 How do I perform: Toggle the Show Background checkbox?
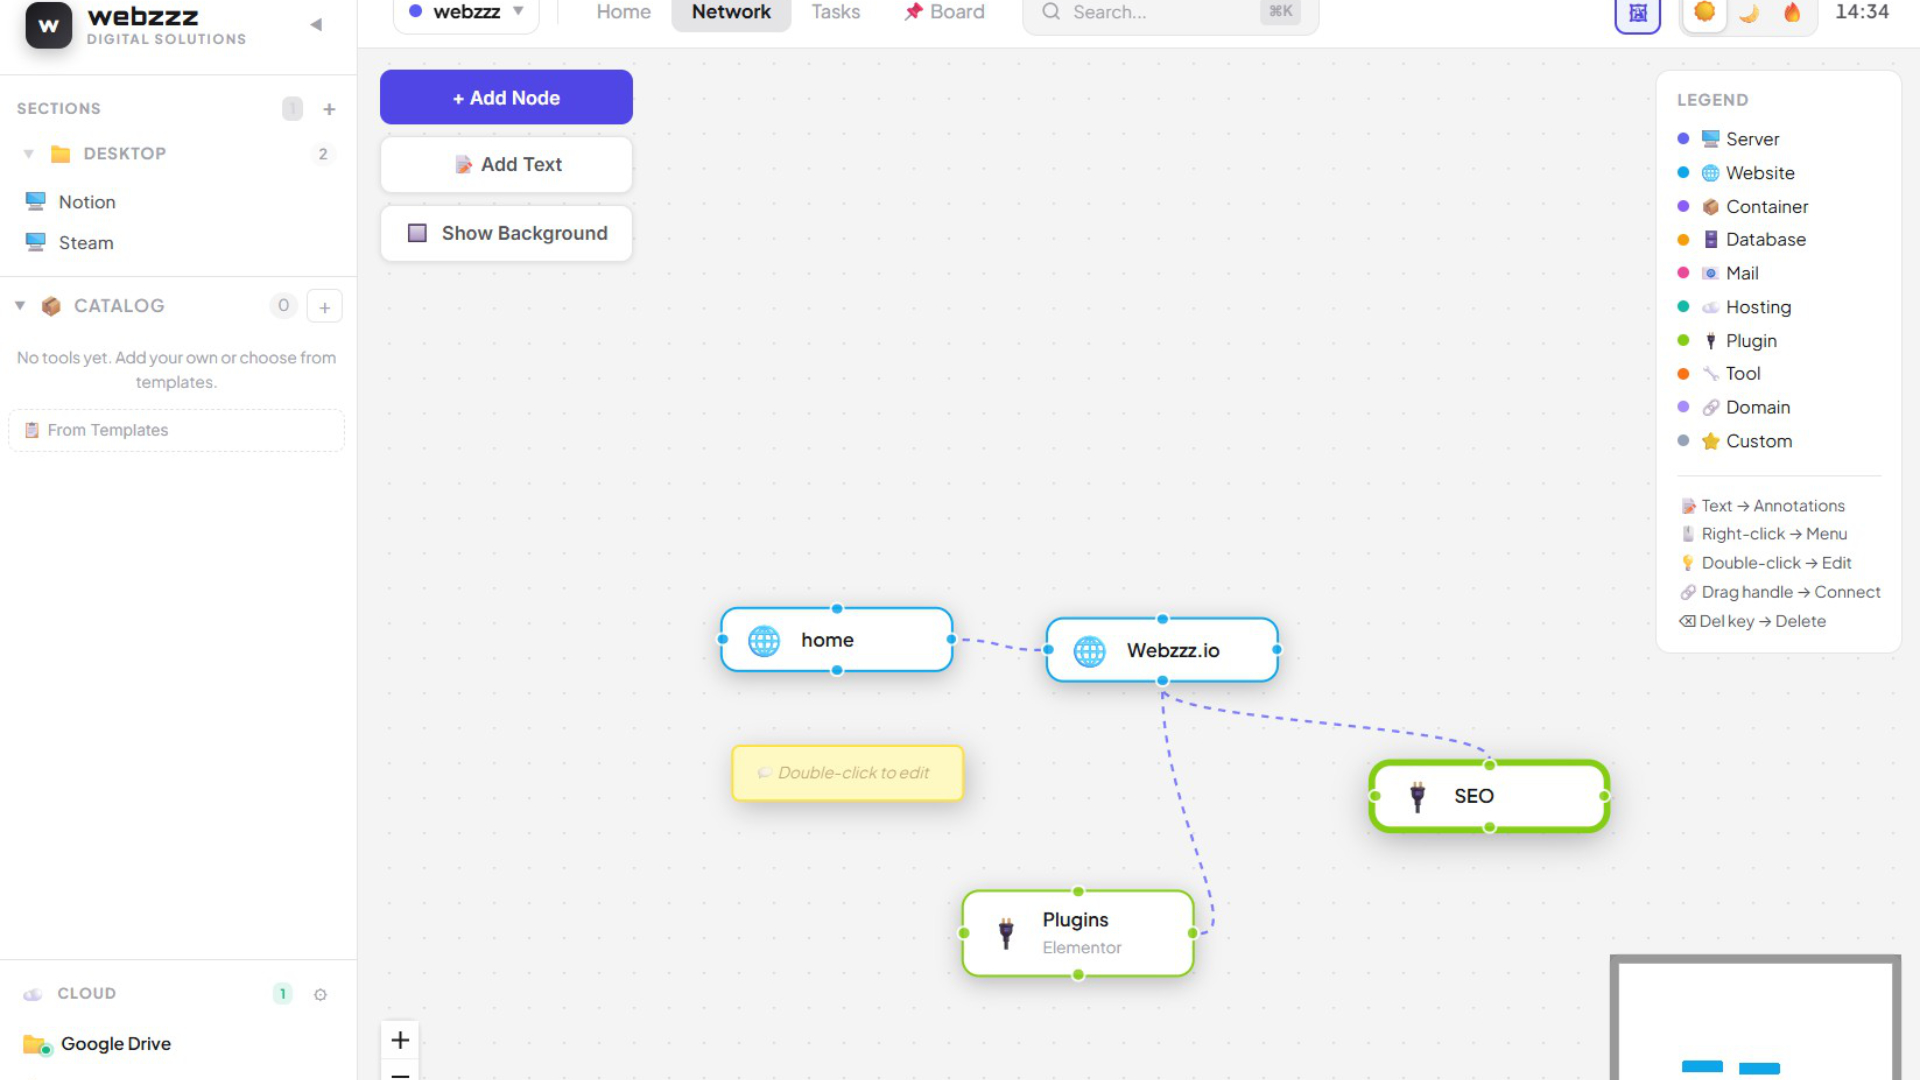pos(417,233)
